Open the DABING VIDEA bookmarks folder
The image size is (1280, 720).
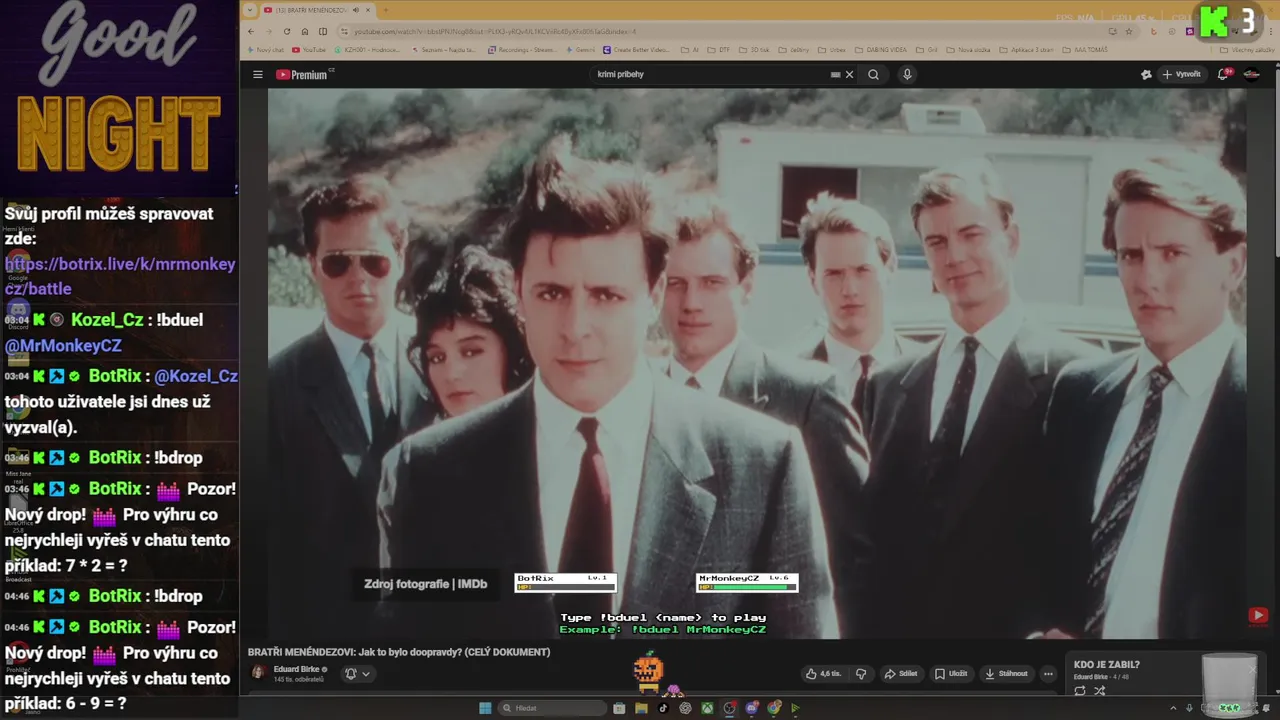(x=879, y=49)
